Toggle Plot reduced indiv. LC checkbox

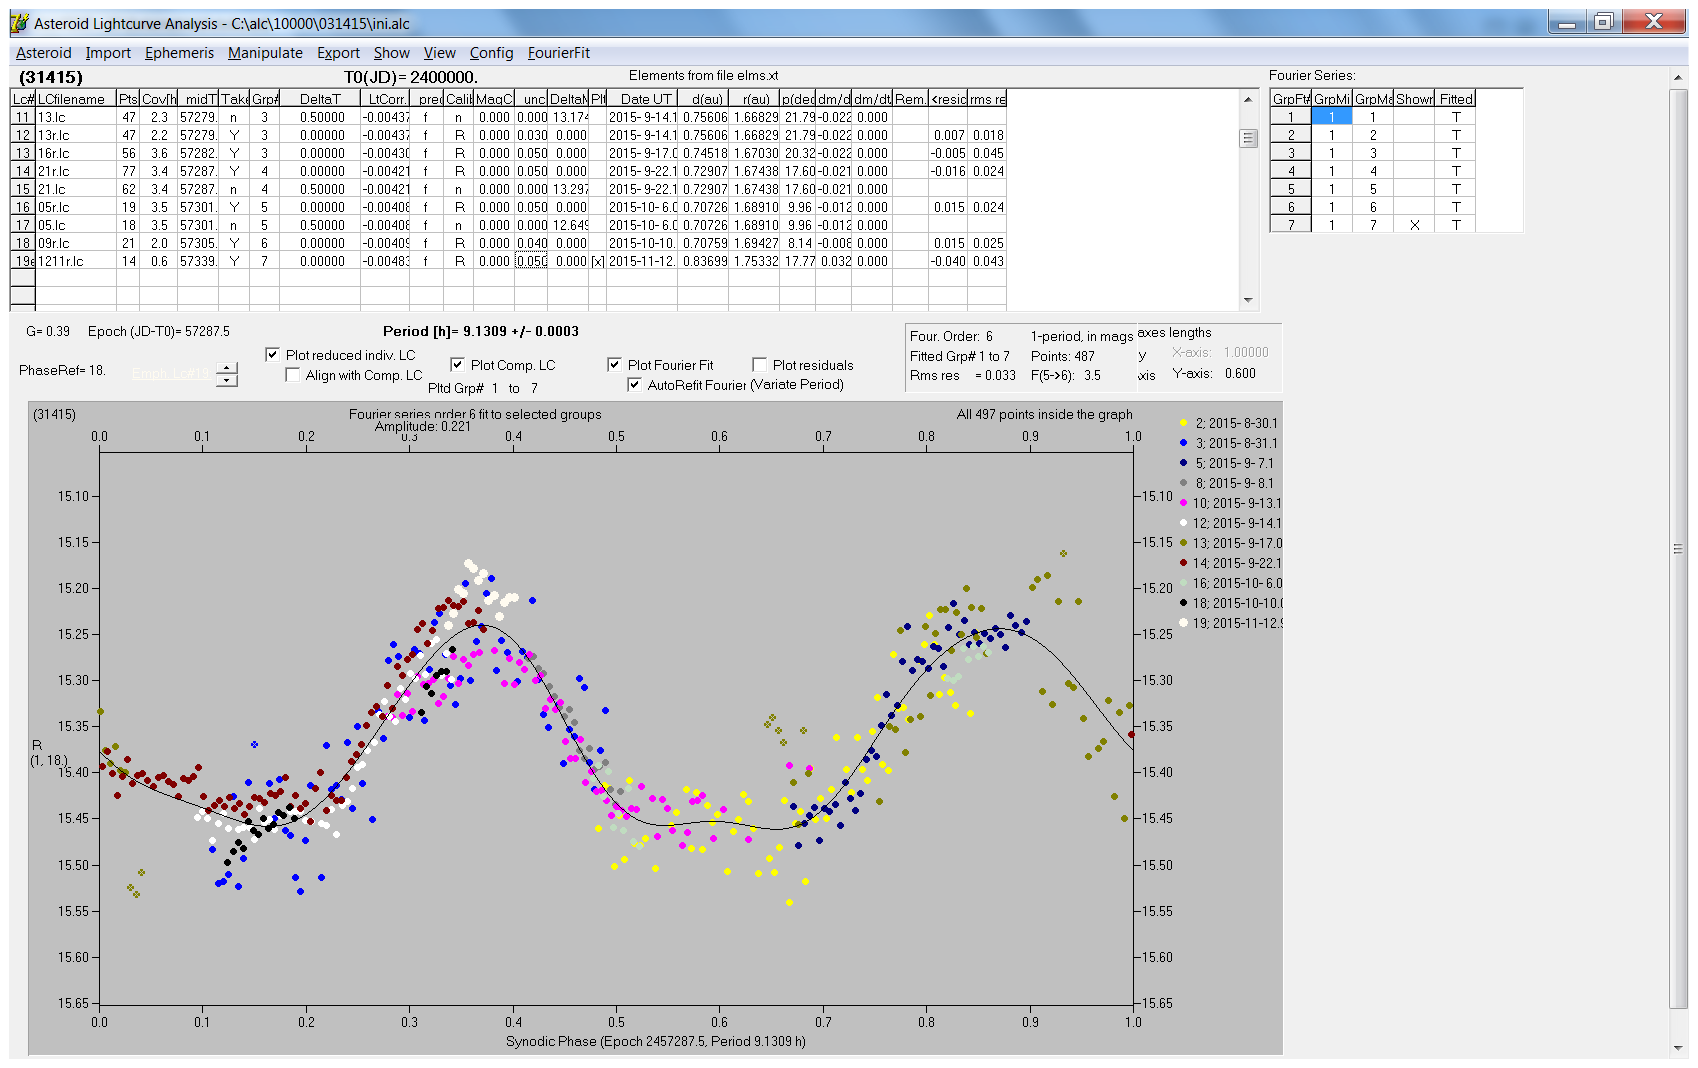(x=272, y=355)
